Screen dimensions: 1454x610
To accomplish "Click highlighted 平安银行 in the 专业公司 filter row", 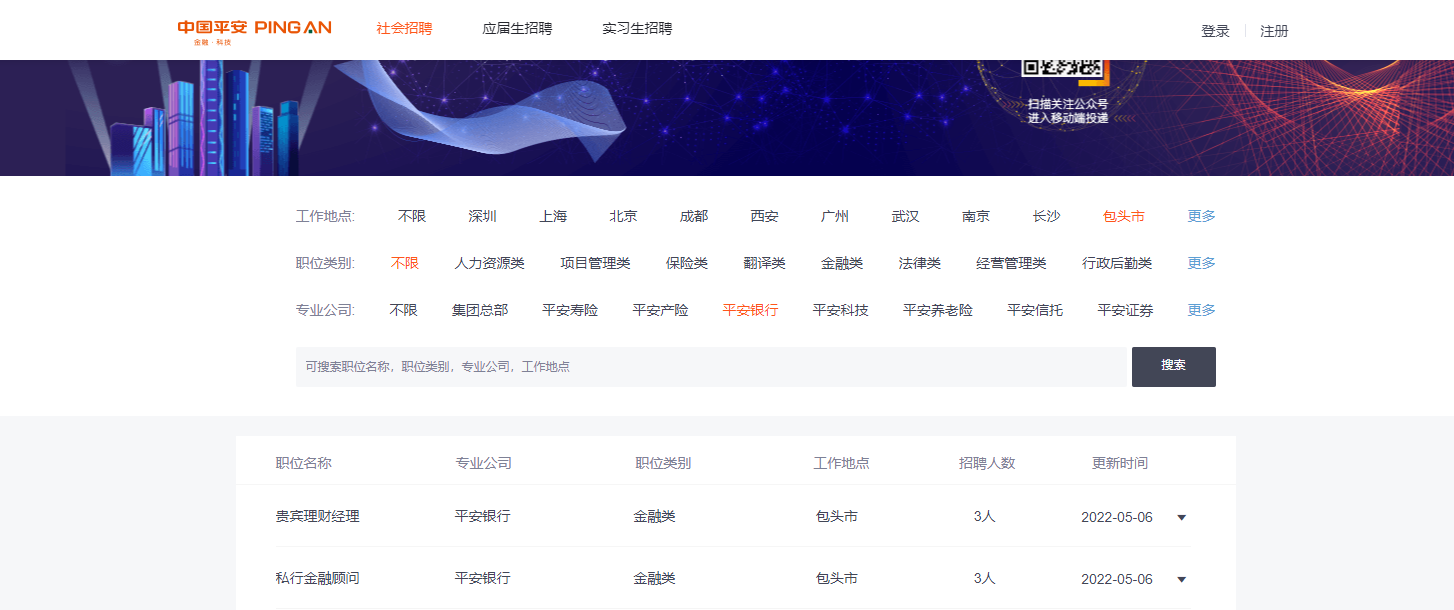I will click(x=751, y=310).
